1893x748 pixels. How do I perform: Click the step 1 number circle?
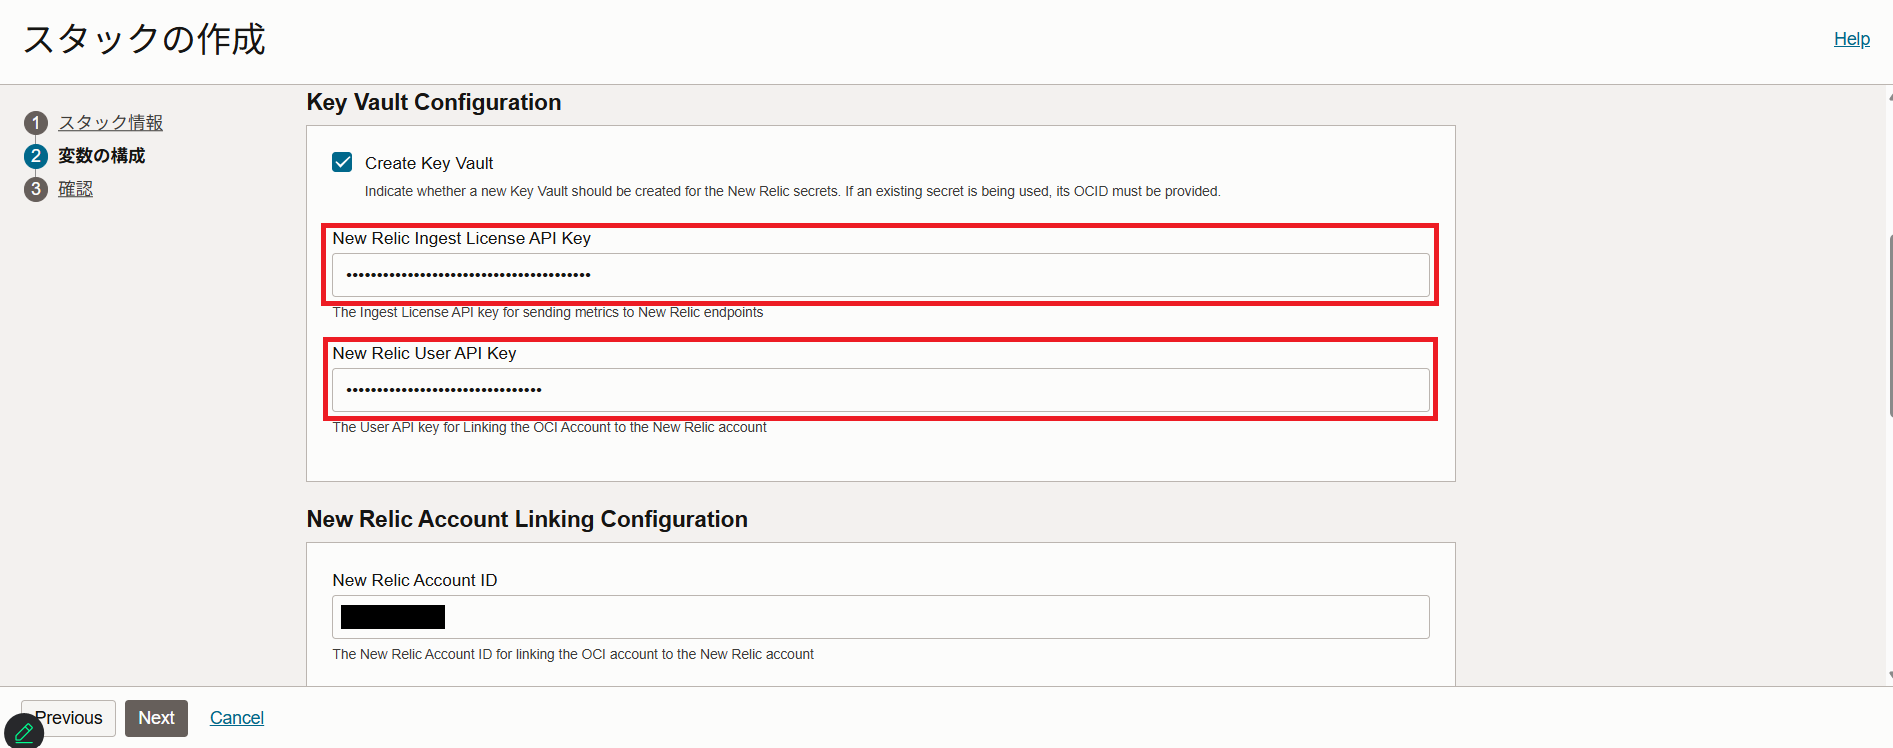[36, 123]
